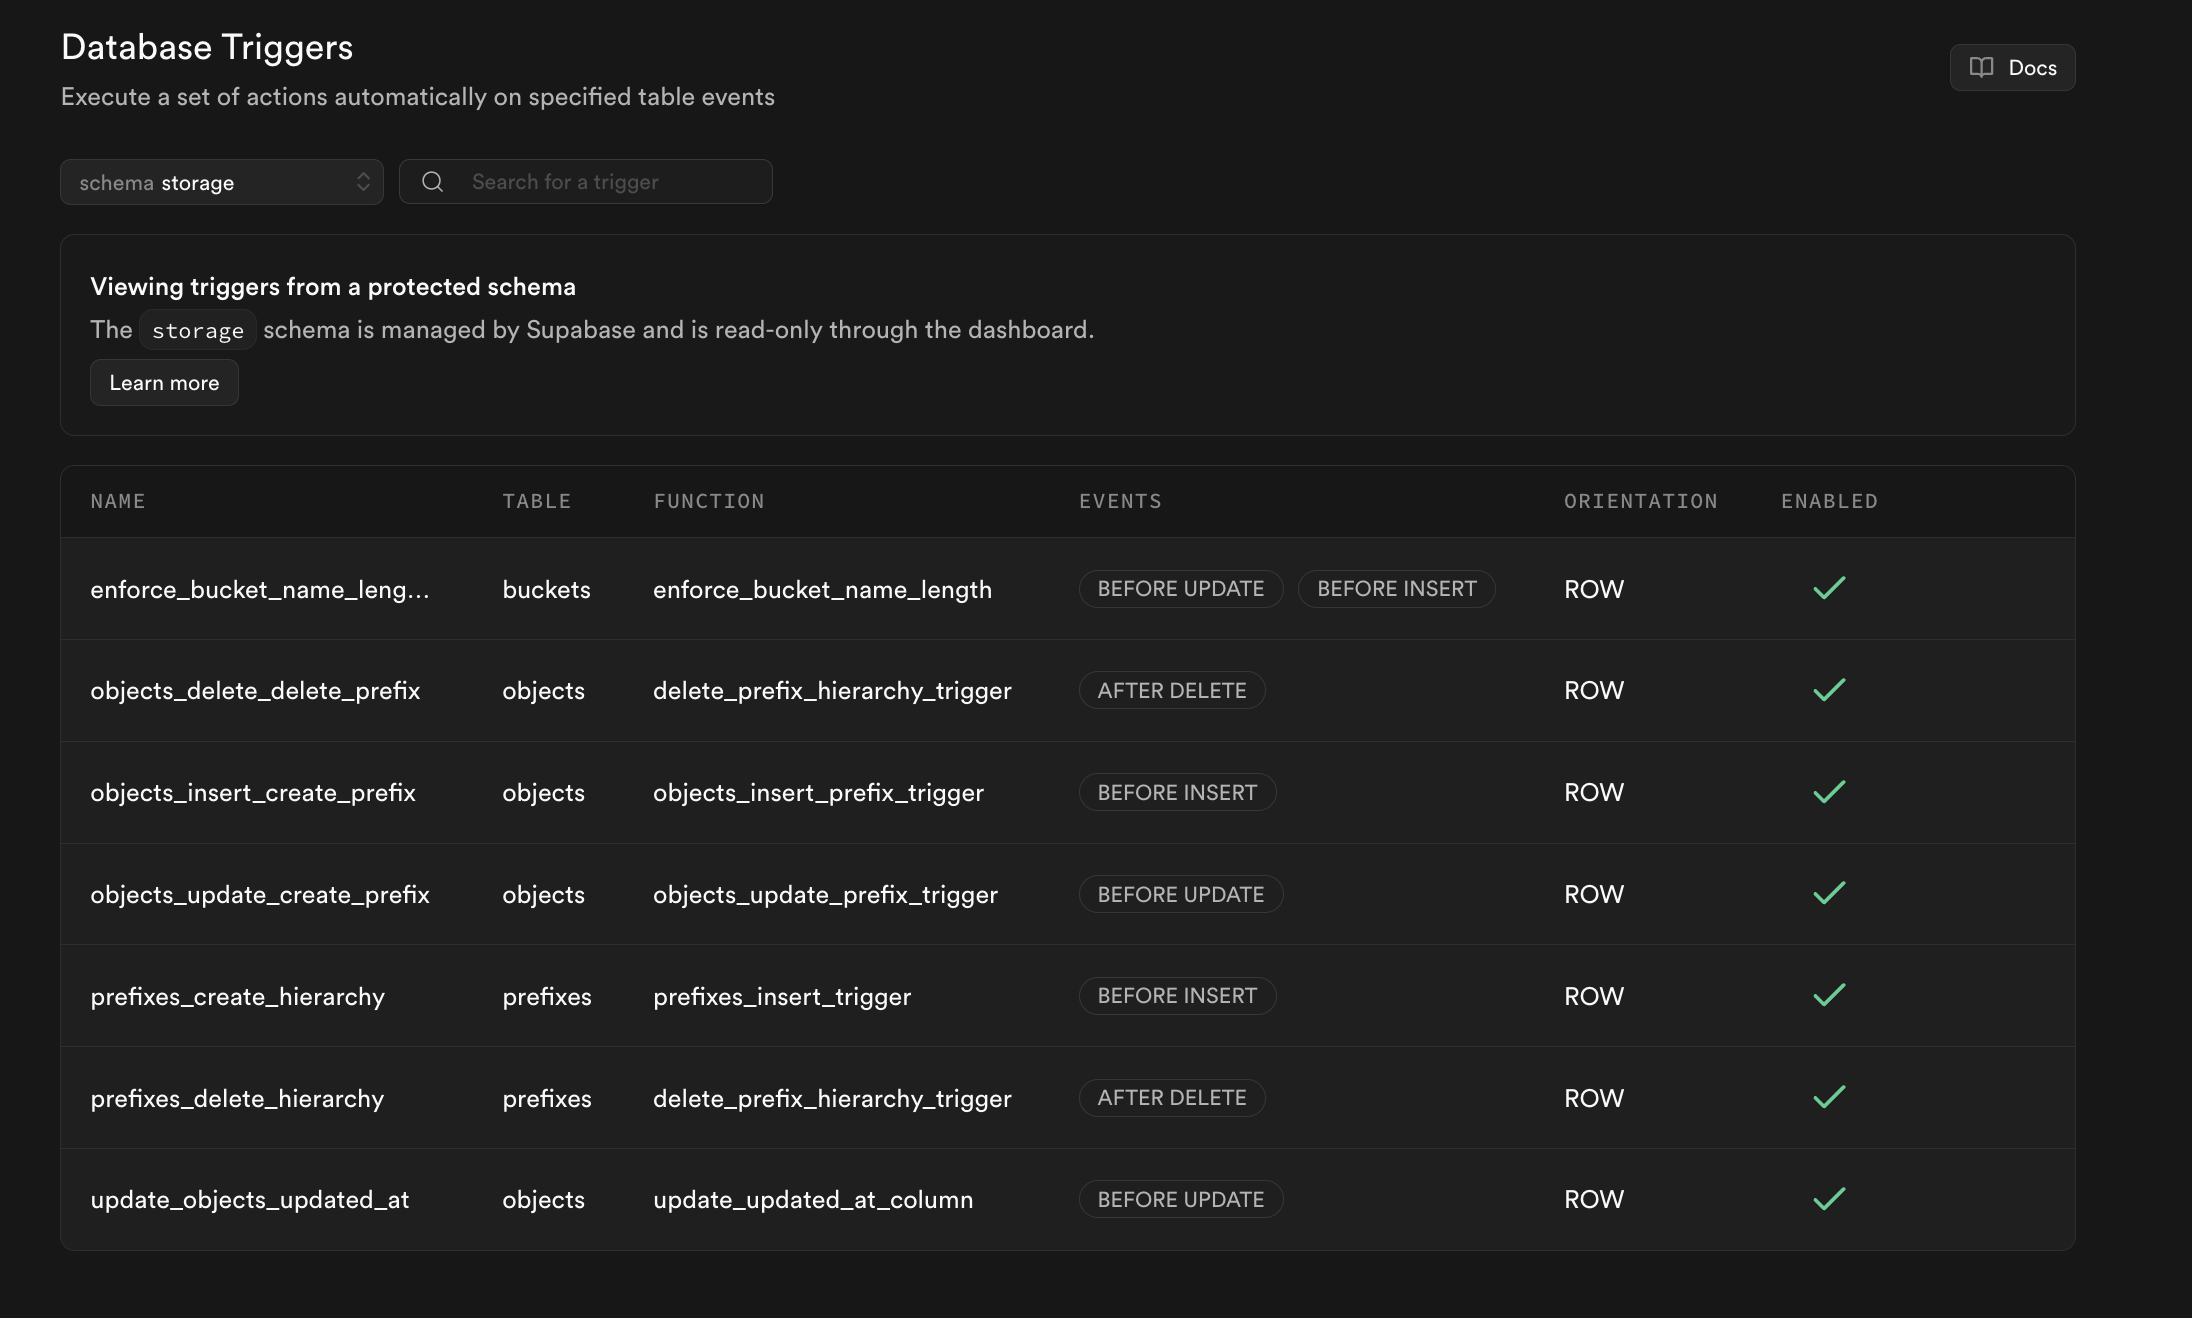The height and width of the screenshot is (1318, 2192).
Task: Click the NAME column header
Action: click(x=118, y=501)
